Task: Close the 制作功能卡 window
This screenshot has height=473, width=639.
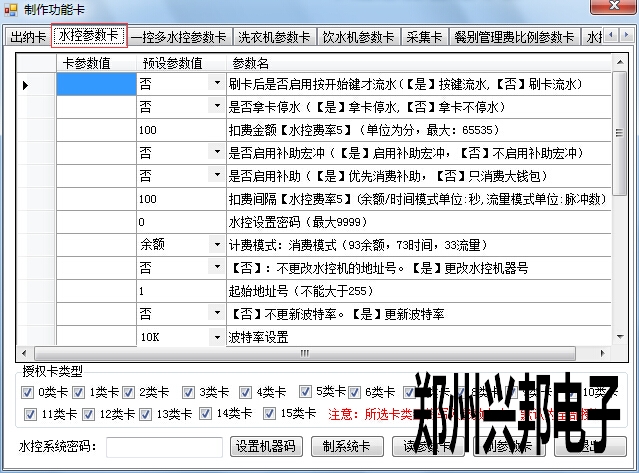Action: (x=618, y=11)
